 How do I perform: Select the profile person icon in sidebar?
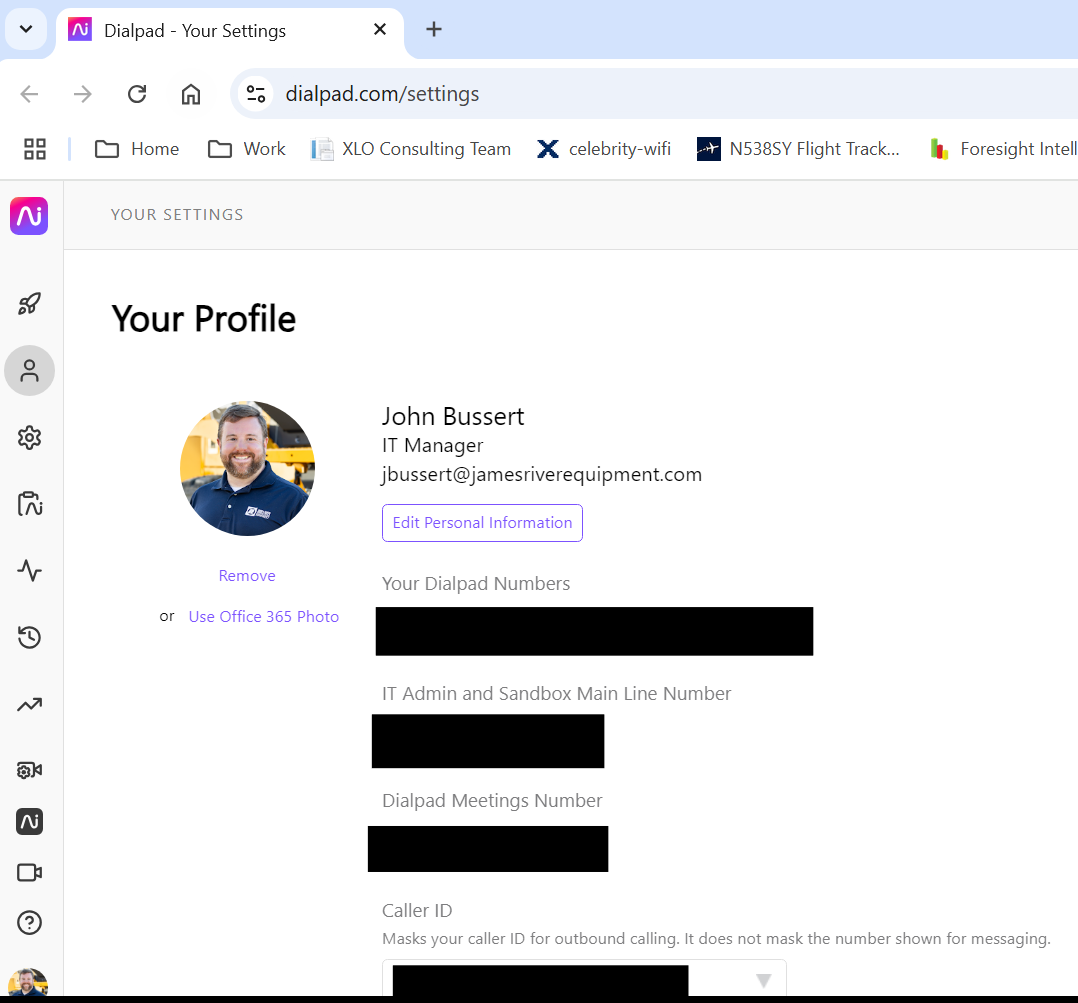[29, 371]
